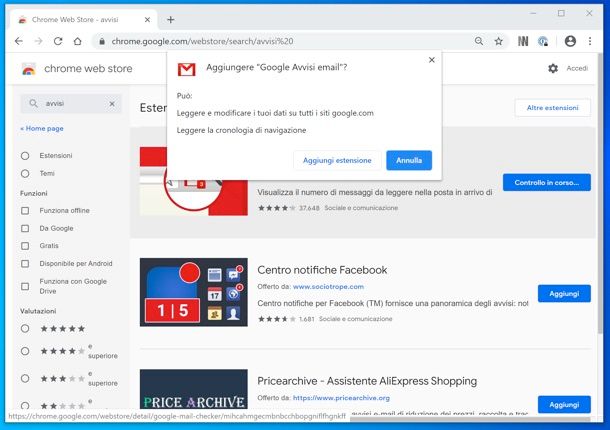Clear the avvisi search with the X
The image size is (610, 430).
112,104
